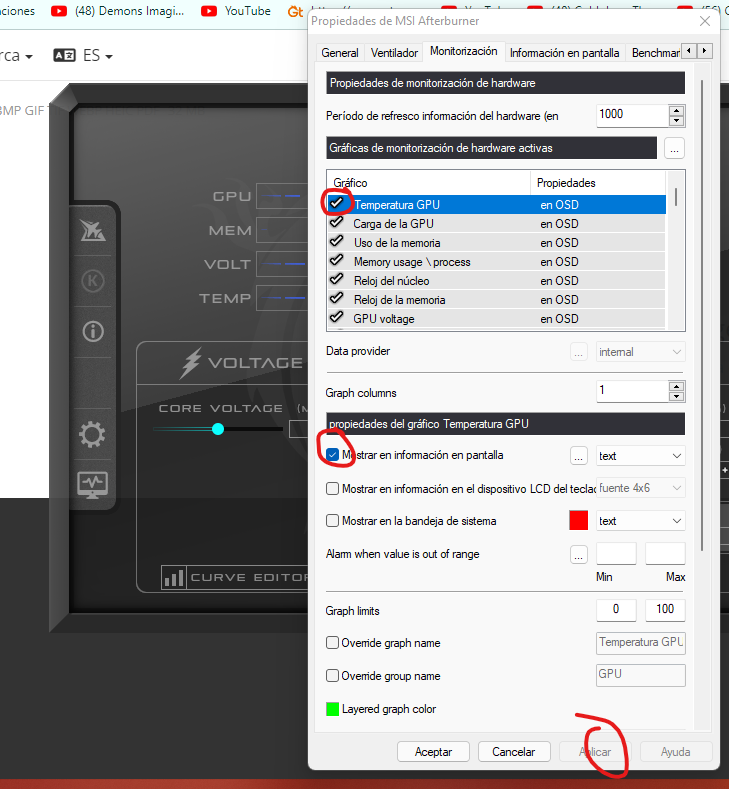Open OSD layout ellipsis button
Screen dimensions: 729x789
pyautogui.click(x=579, y=456)
